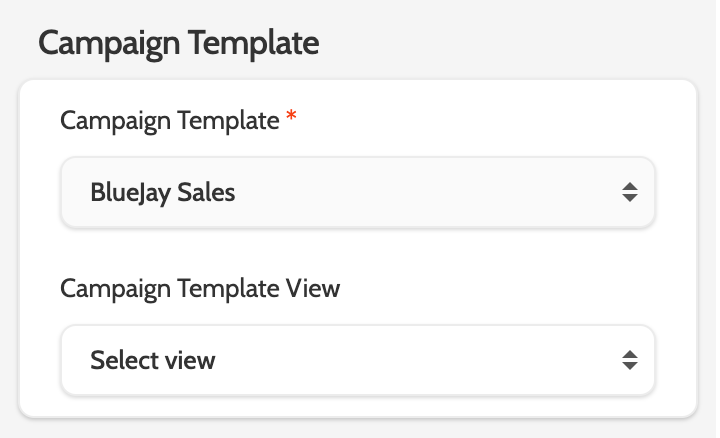Open the Select view dropdown
Viewport: 720px width, 438px height.
pos(357,359)
